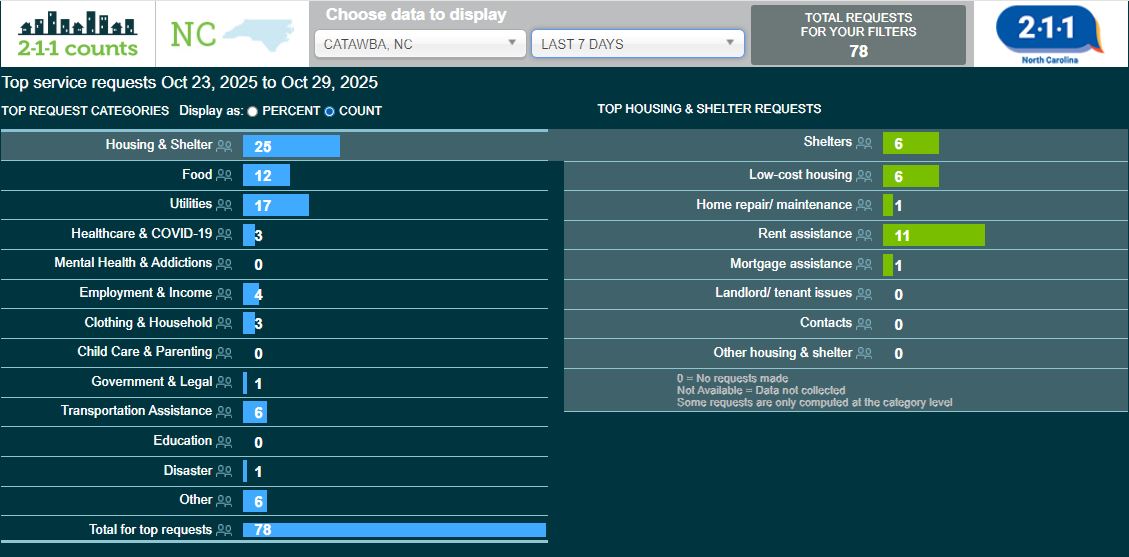Click the people icon beside Transportation Assistance
The height and width of the screenshot is (557, 1129).
click(224, 412)
